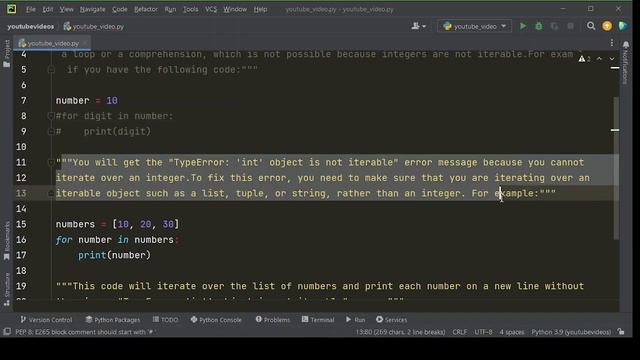
Task: Change CRLF line separator in status bar
Action: pyautogui.click(x=460, y=332)
